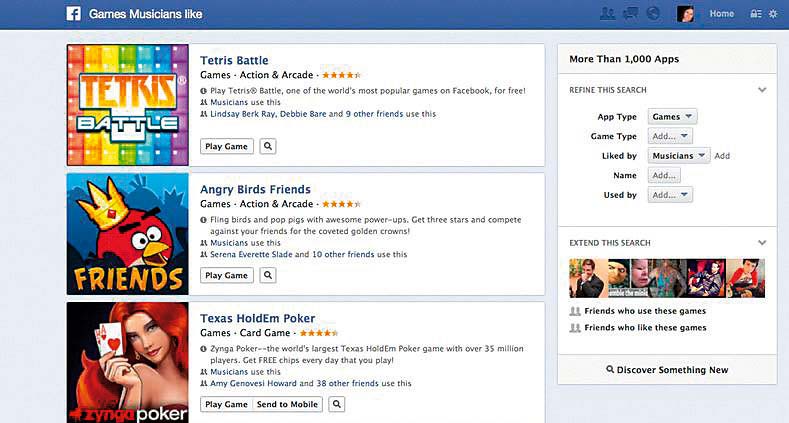Open App Type Games dropdown

coord(672,117)
